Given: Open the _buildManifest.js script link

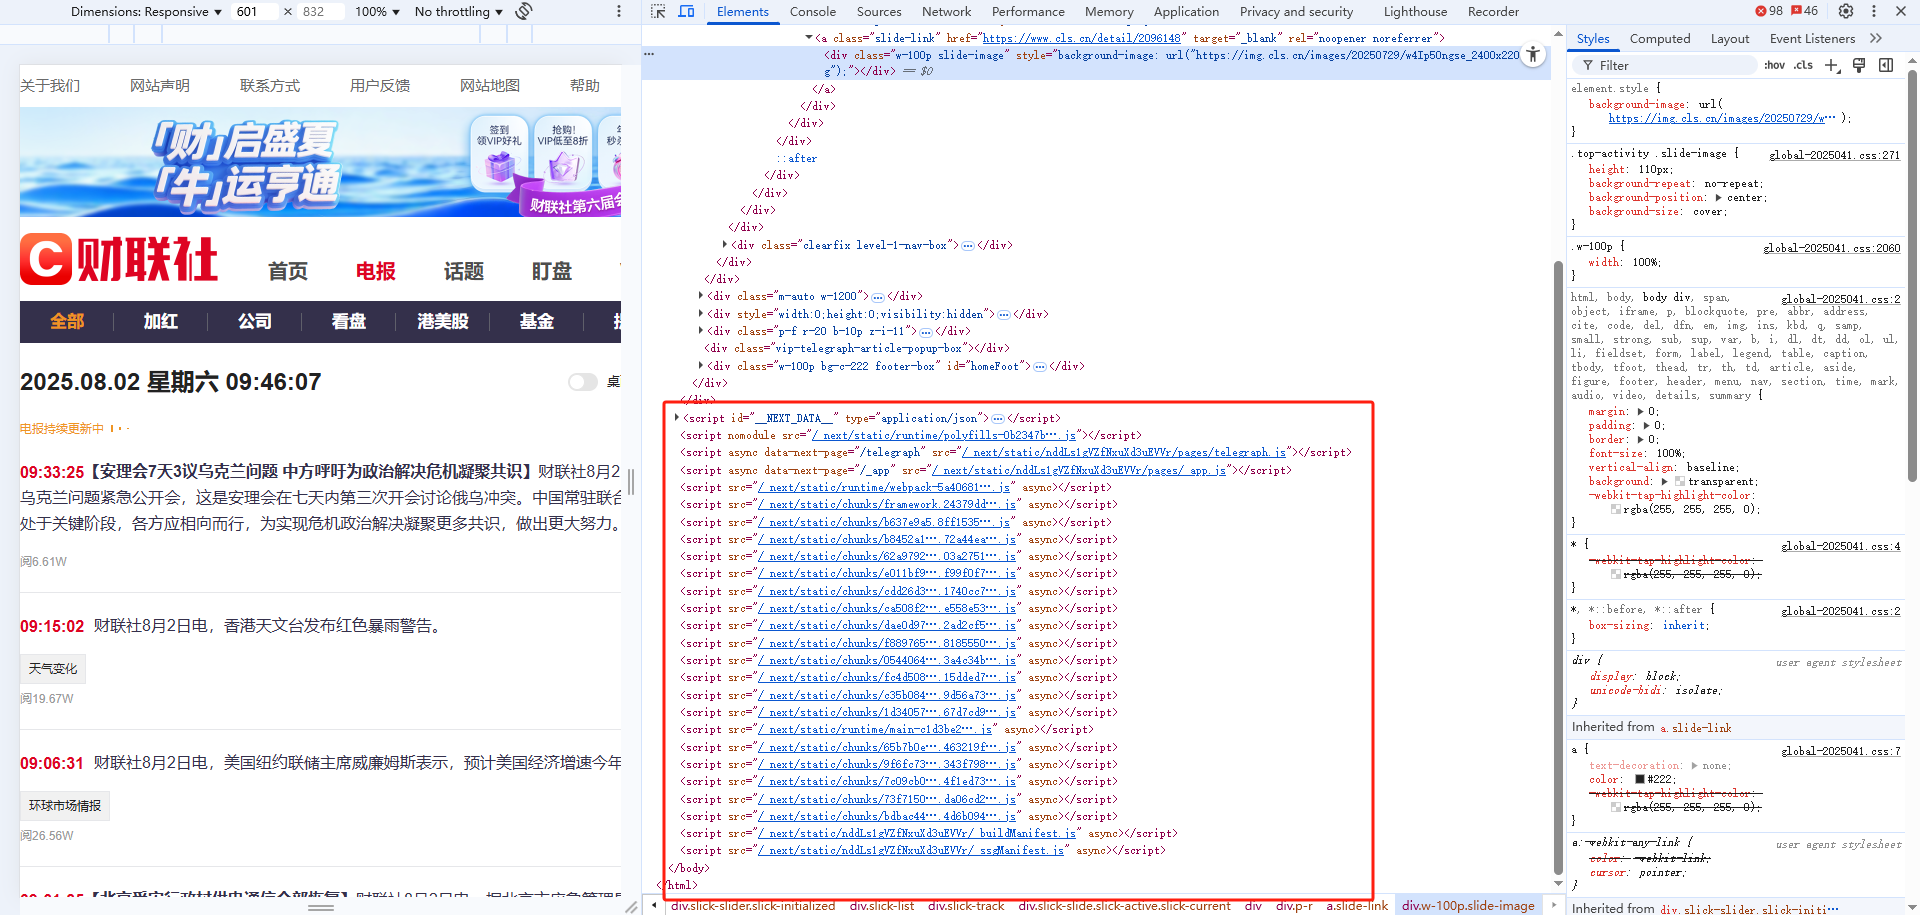Looking at the screenshot, I should (917, 834).
